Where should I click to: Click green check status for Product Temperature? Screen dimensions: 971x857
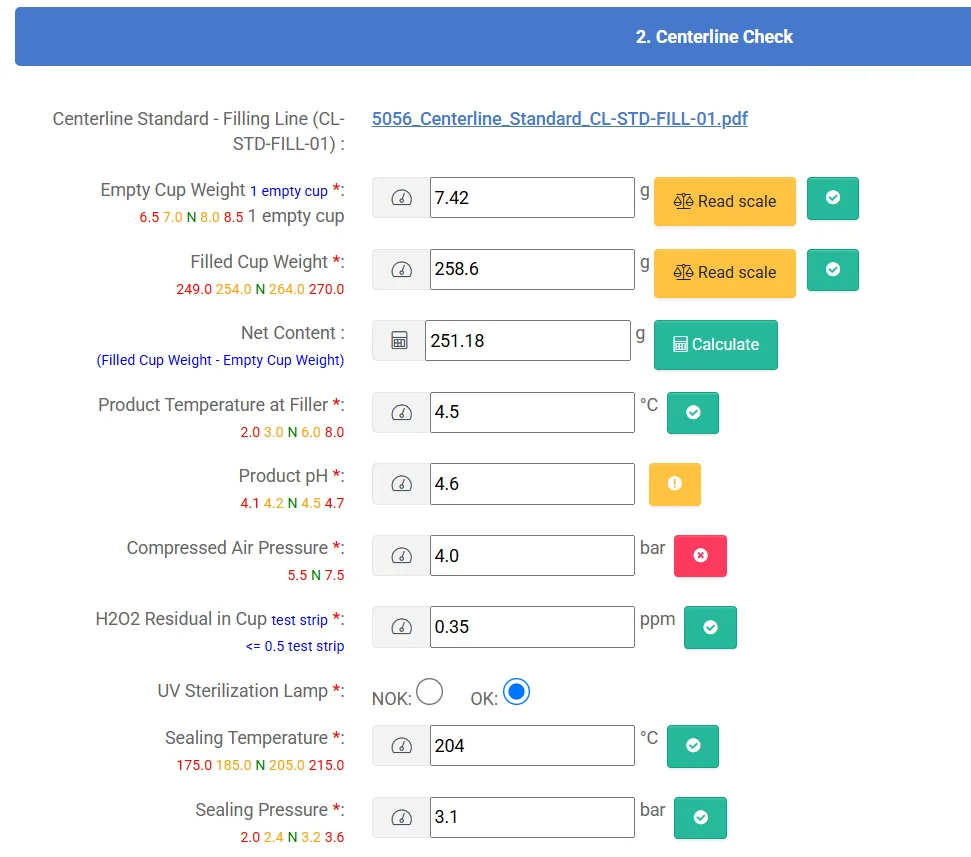coord(693,412)
